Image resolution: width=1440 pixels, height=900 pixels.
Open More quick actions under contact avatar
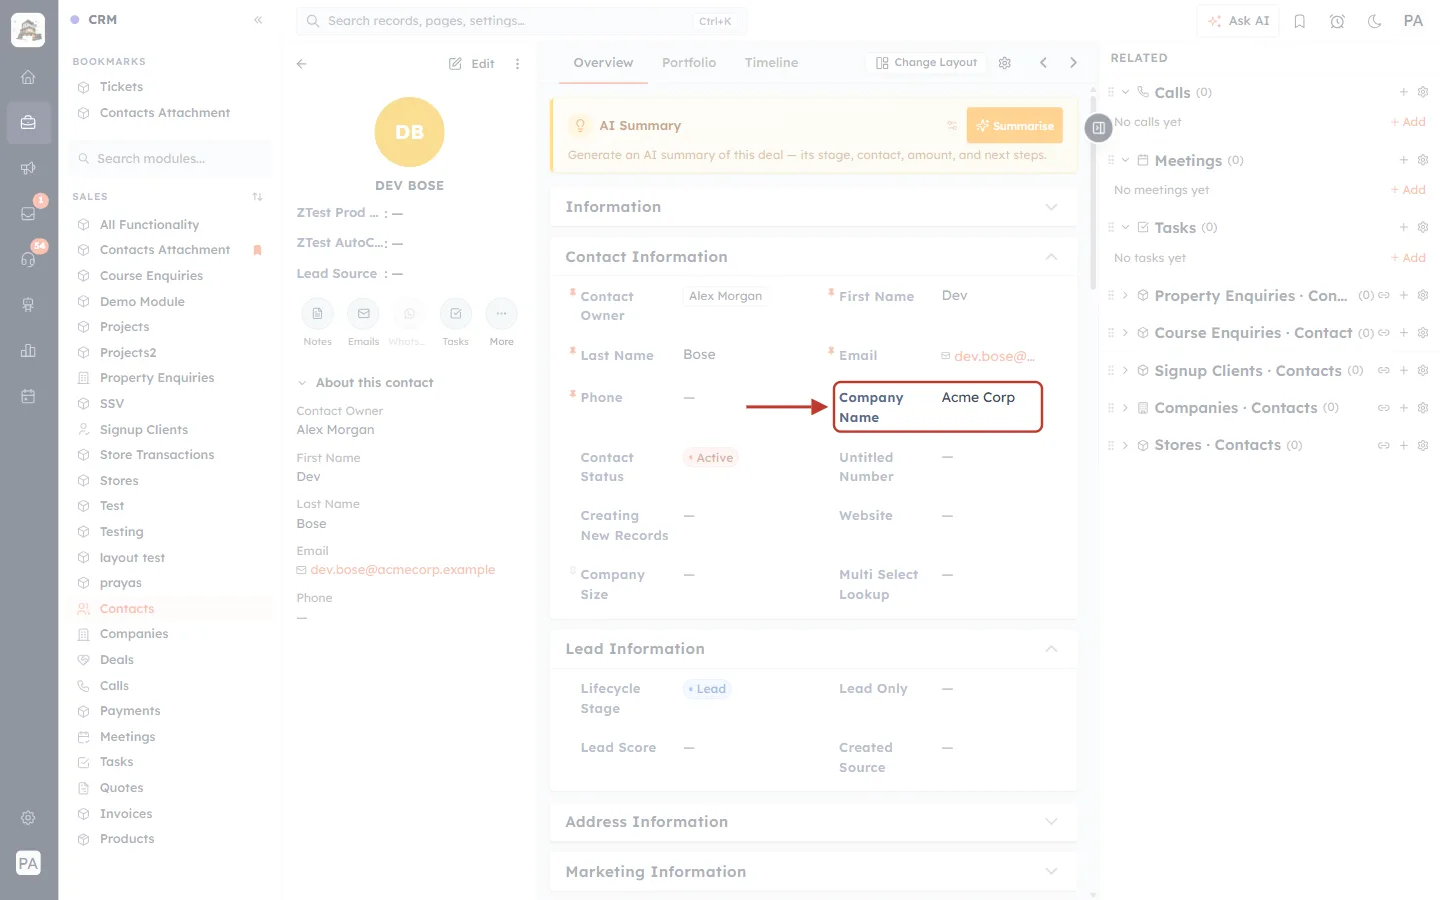coord(501,314)
